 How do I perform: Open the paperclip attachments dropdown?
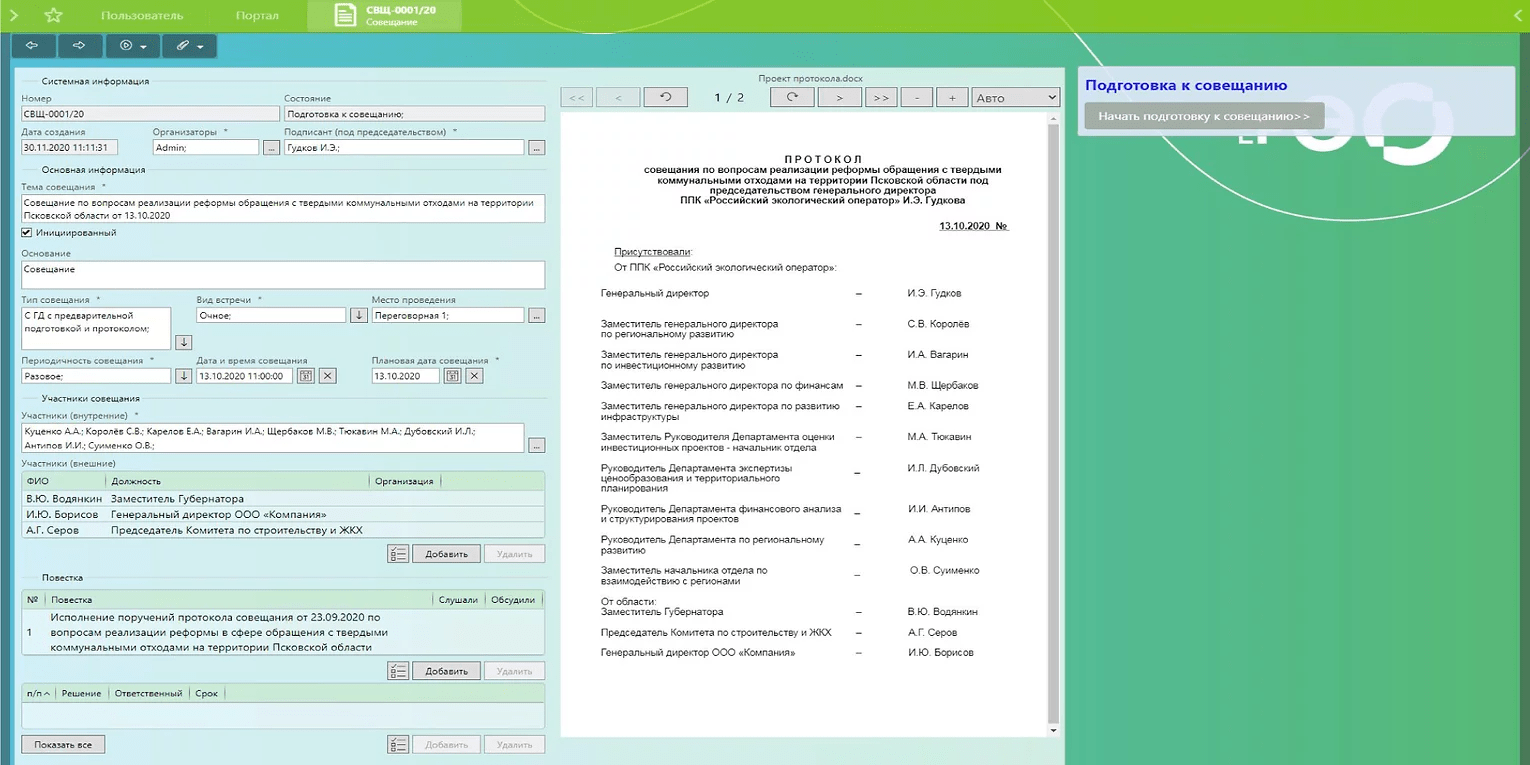[x=190, y=45]
